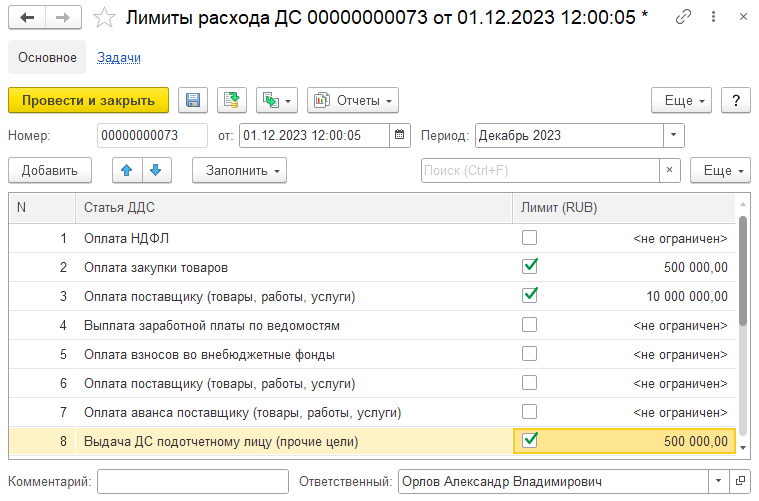Click the Провести и закрыть button

click(x=88, y=100)
